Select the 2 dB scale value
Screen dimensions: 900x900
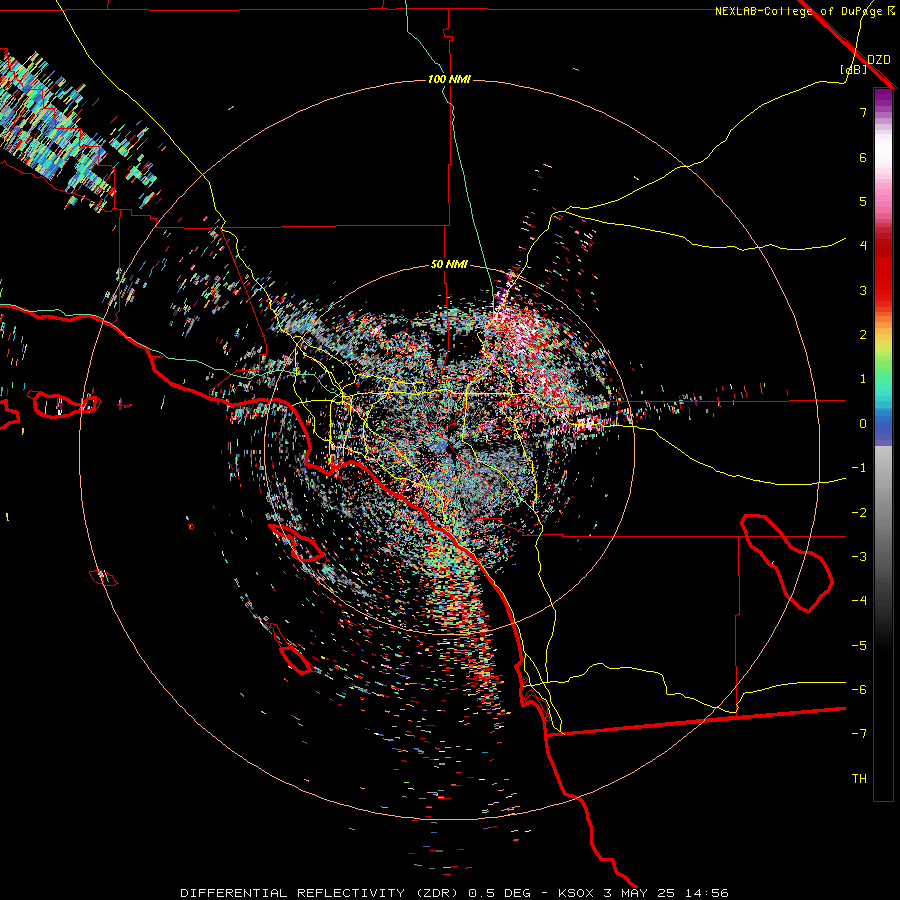point(863,335)
